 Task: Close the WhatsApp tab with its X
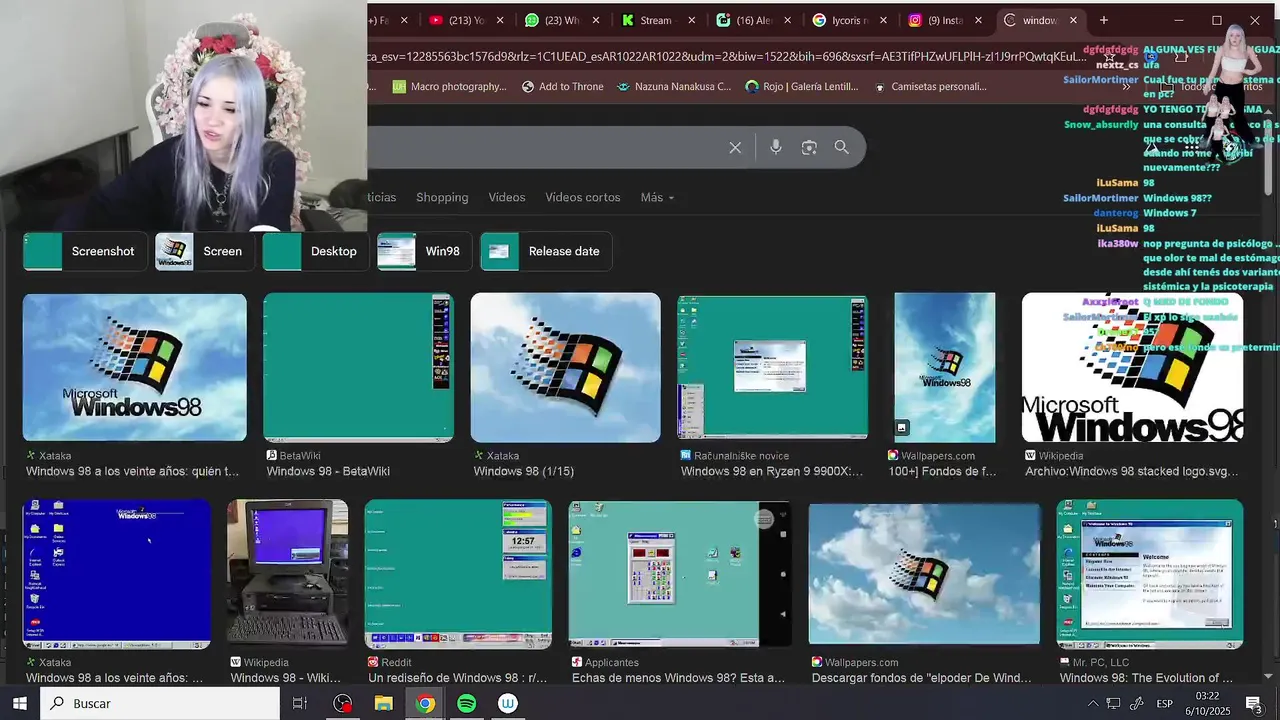(596, 20)
